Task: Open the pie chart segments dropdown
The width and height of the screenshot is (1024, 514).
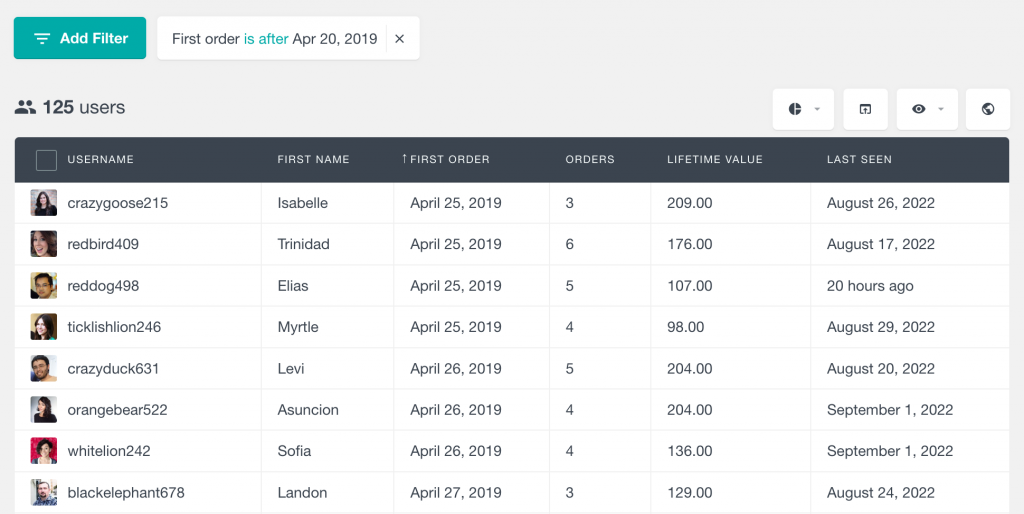Action: click(x=804, y=109)
